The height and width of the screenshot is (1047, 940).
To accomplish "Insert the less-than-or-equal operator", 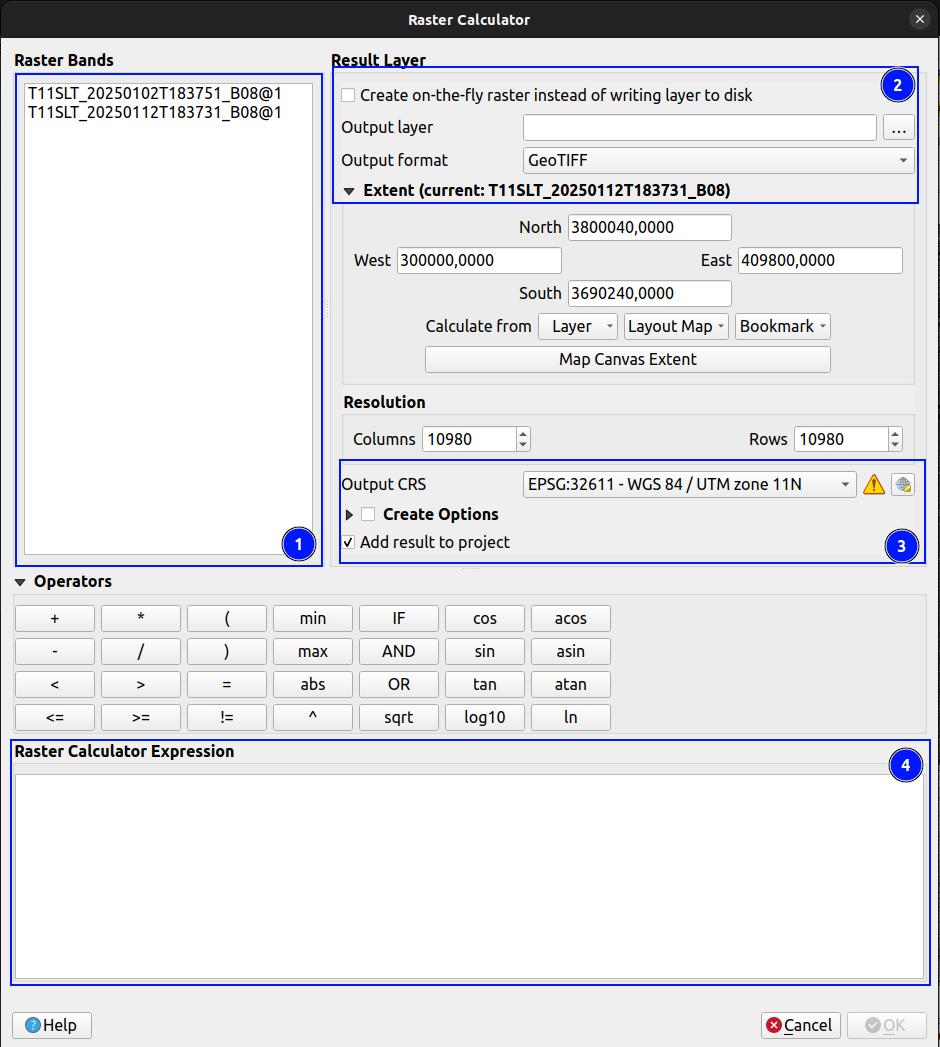I will click(x=55, y=717).
